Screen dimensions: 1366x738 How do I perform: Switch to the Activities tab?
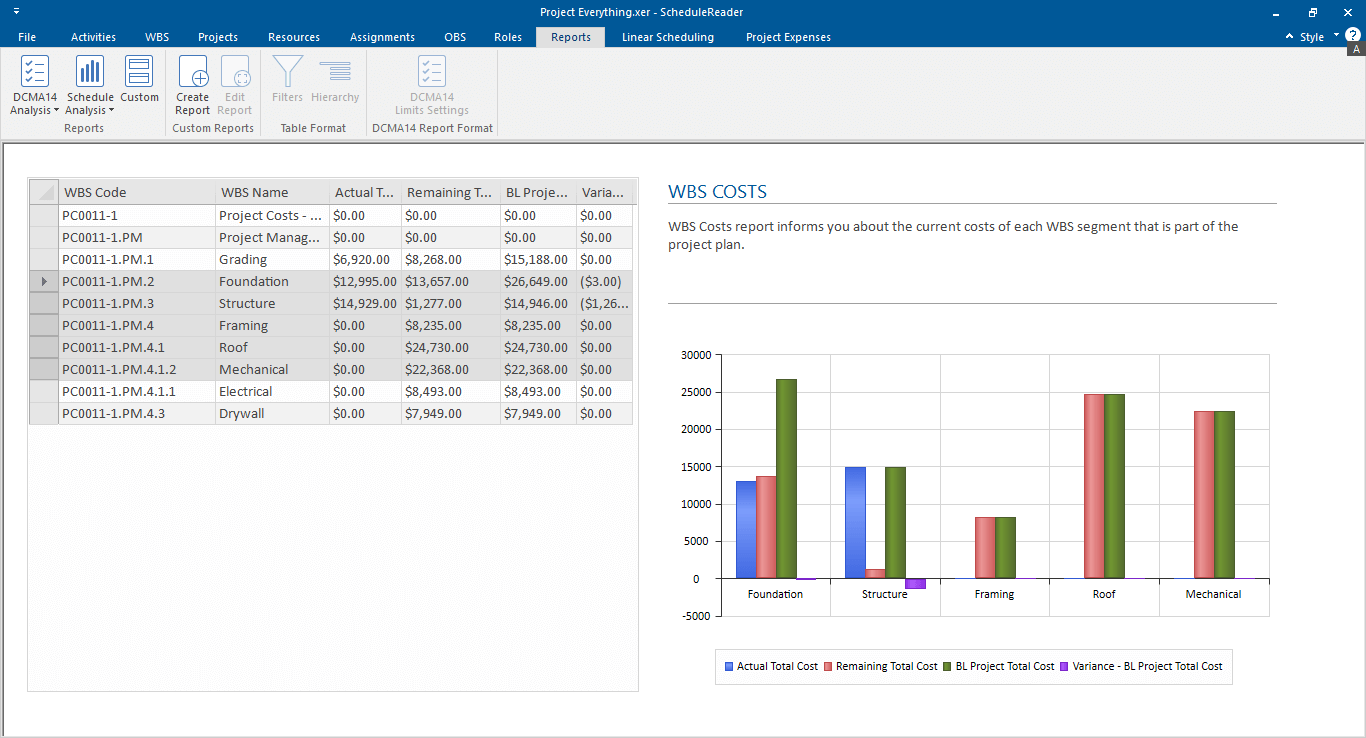coord(93,37)
